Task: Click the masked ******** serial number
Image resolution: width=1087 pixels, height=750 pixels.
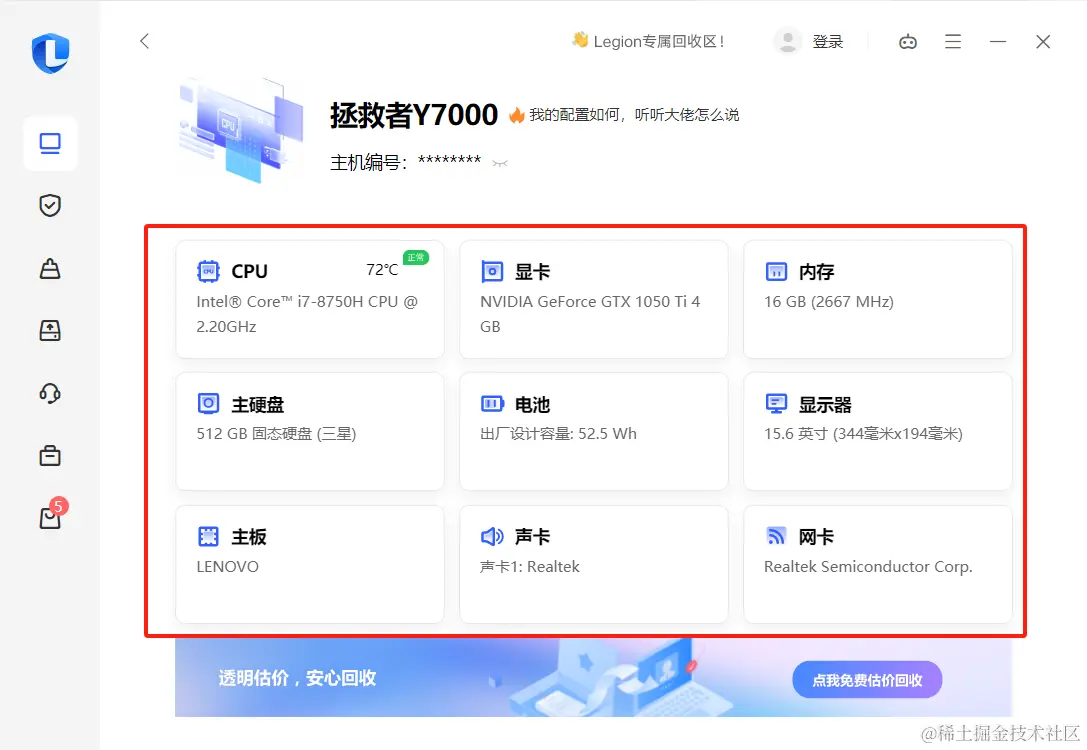Action: pyautogui.click(x=449, y=161)
